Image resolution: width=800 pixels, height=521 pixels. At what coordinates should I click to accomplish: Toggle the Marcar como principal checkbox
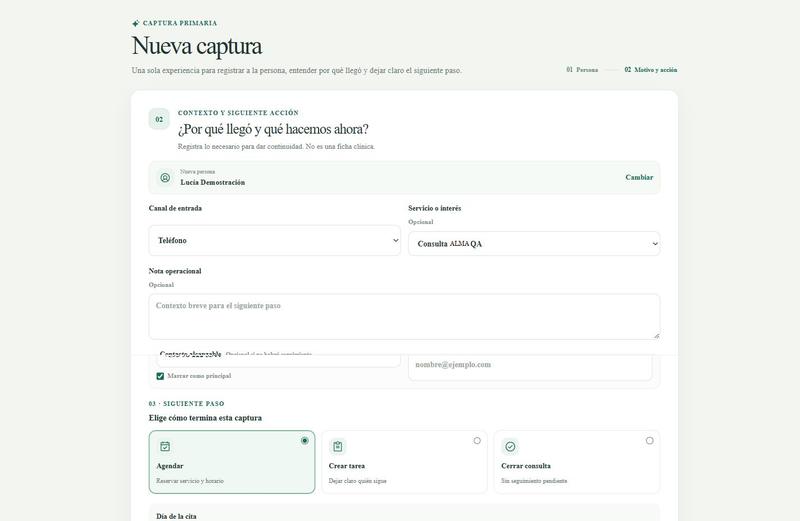160,376
